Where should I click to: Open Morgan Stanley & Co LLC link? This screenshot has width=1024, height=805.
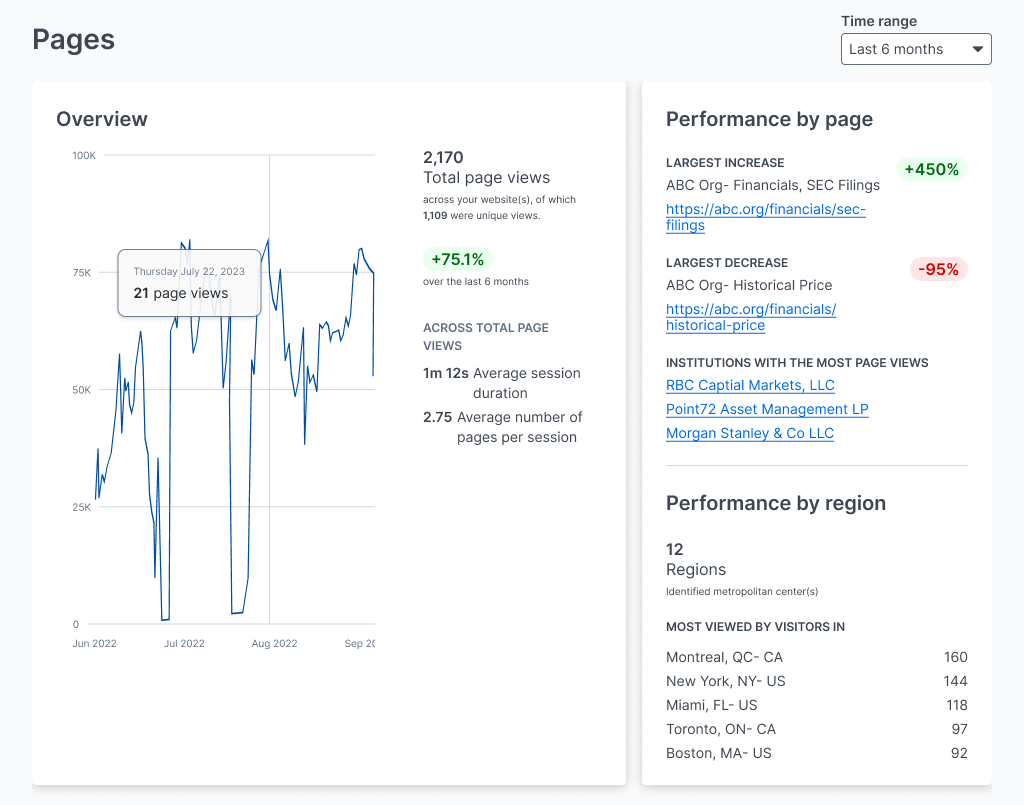coord(749,433)
